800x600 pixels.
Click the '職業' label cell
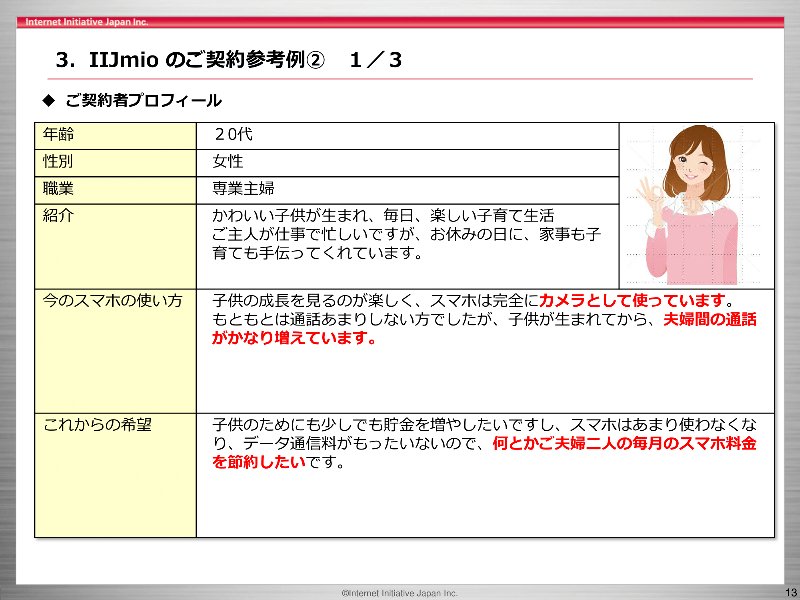(115, 190)
